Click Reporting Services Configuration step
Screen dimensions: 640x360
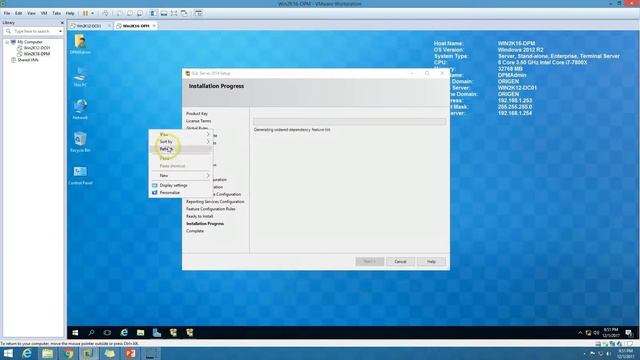coord(215,202)
